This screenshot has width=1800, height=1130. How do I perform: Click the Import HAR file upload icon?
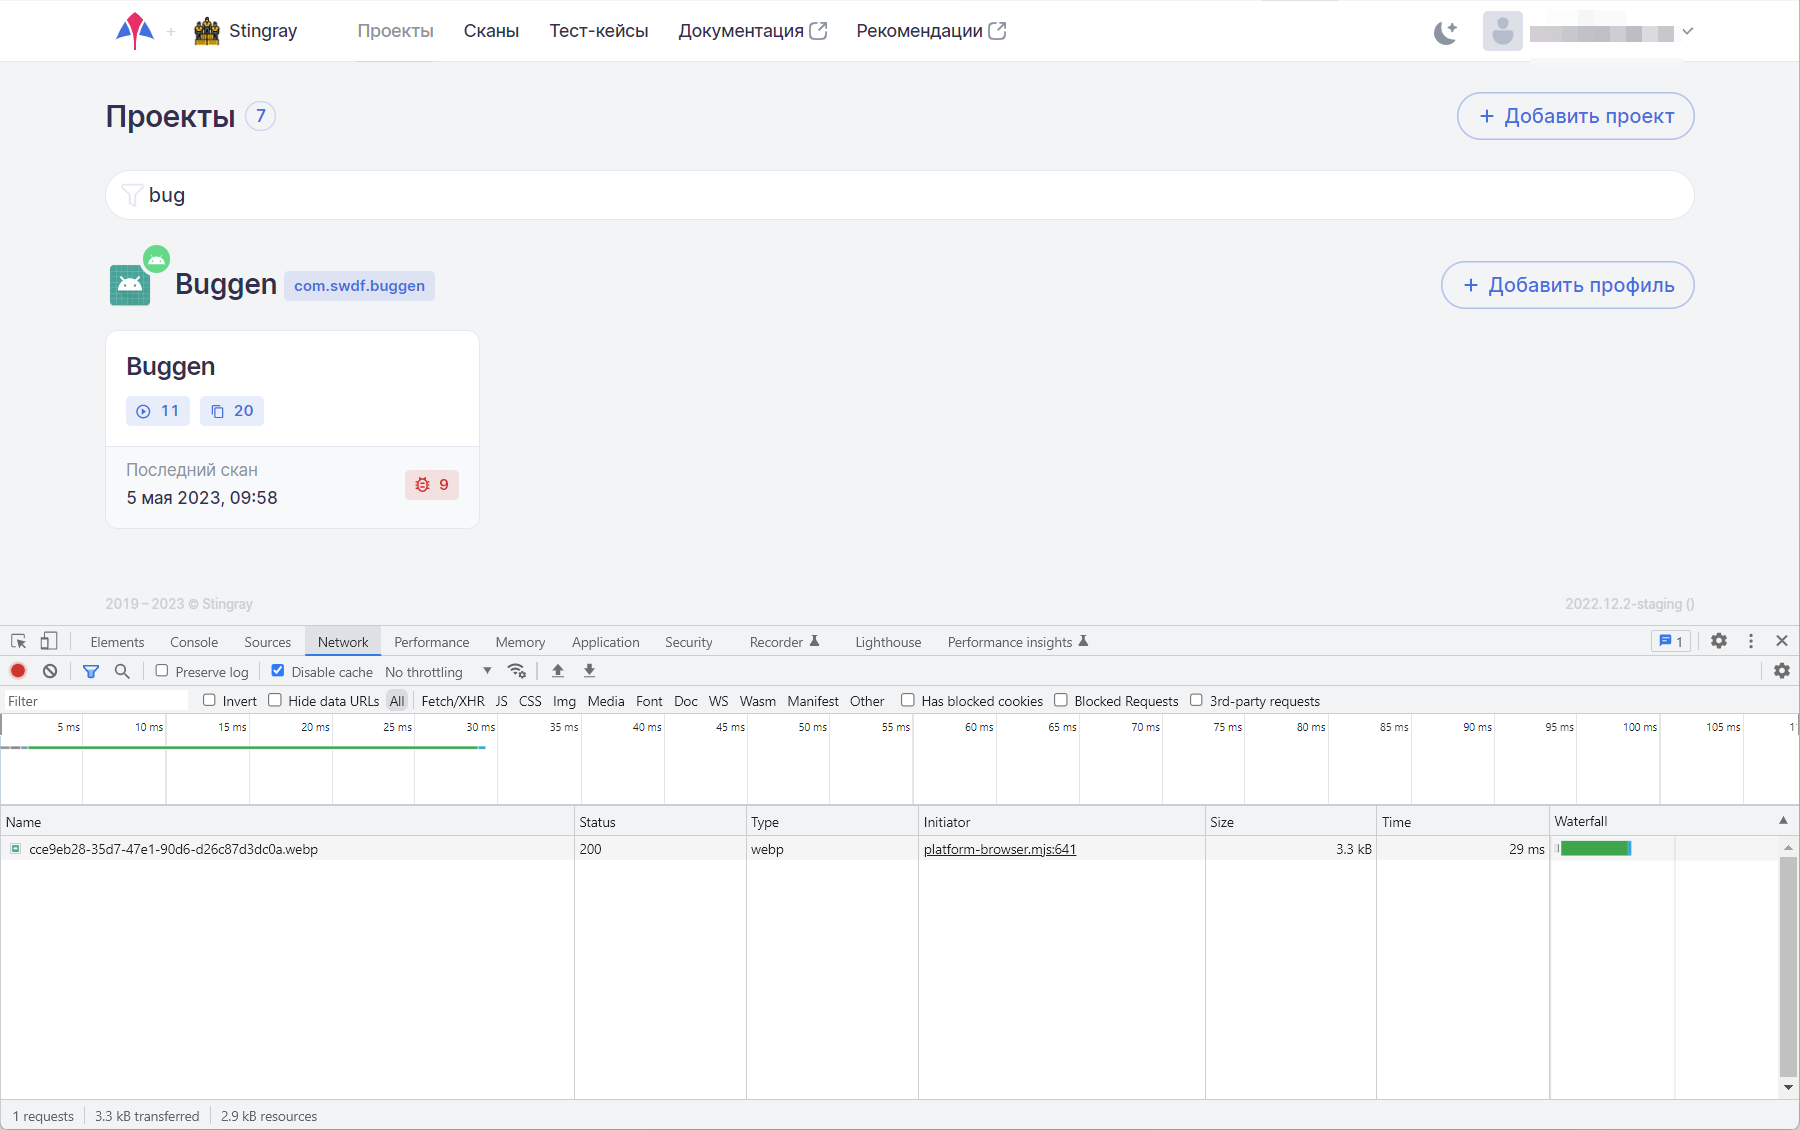click(558, 671)
